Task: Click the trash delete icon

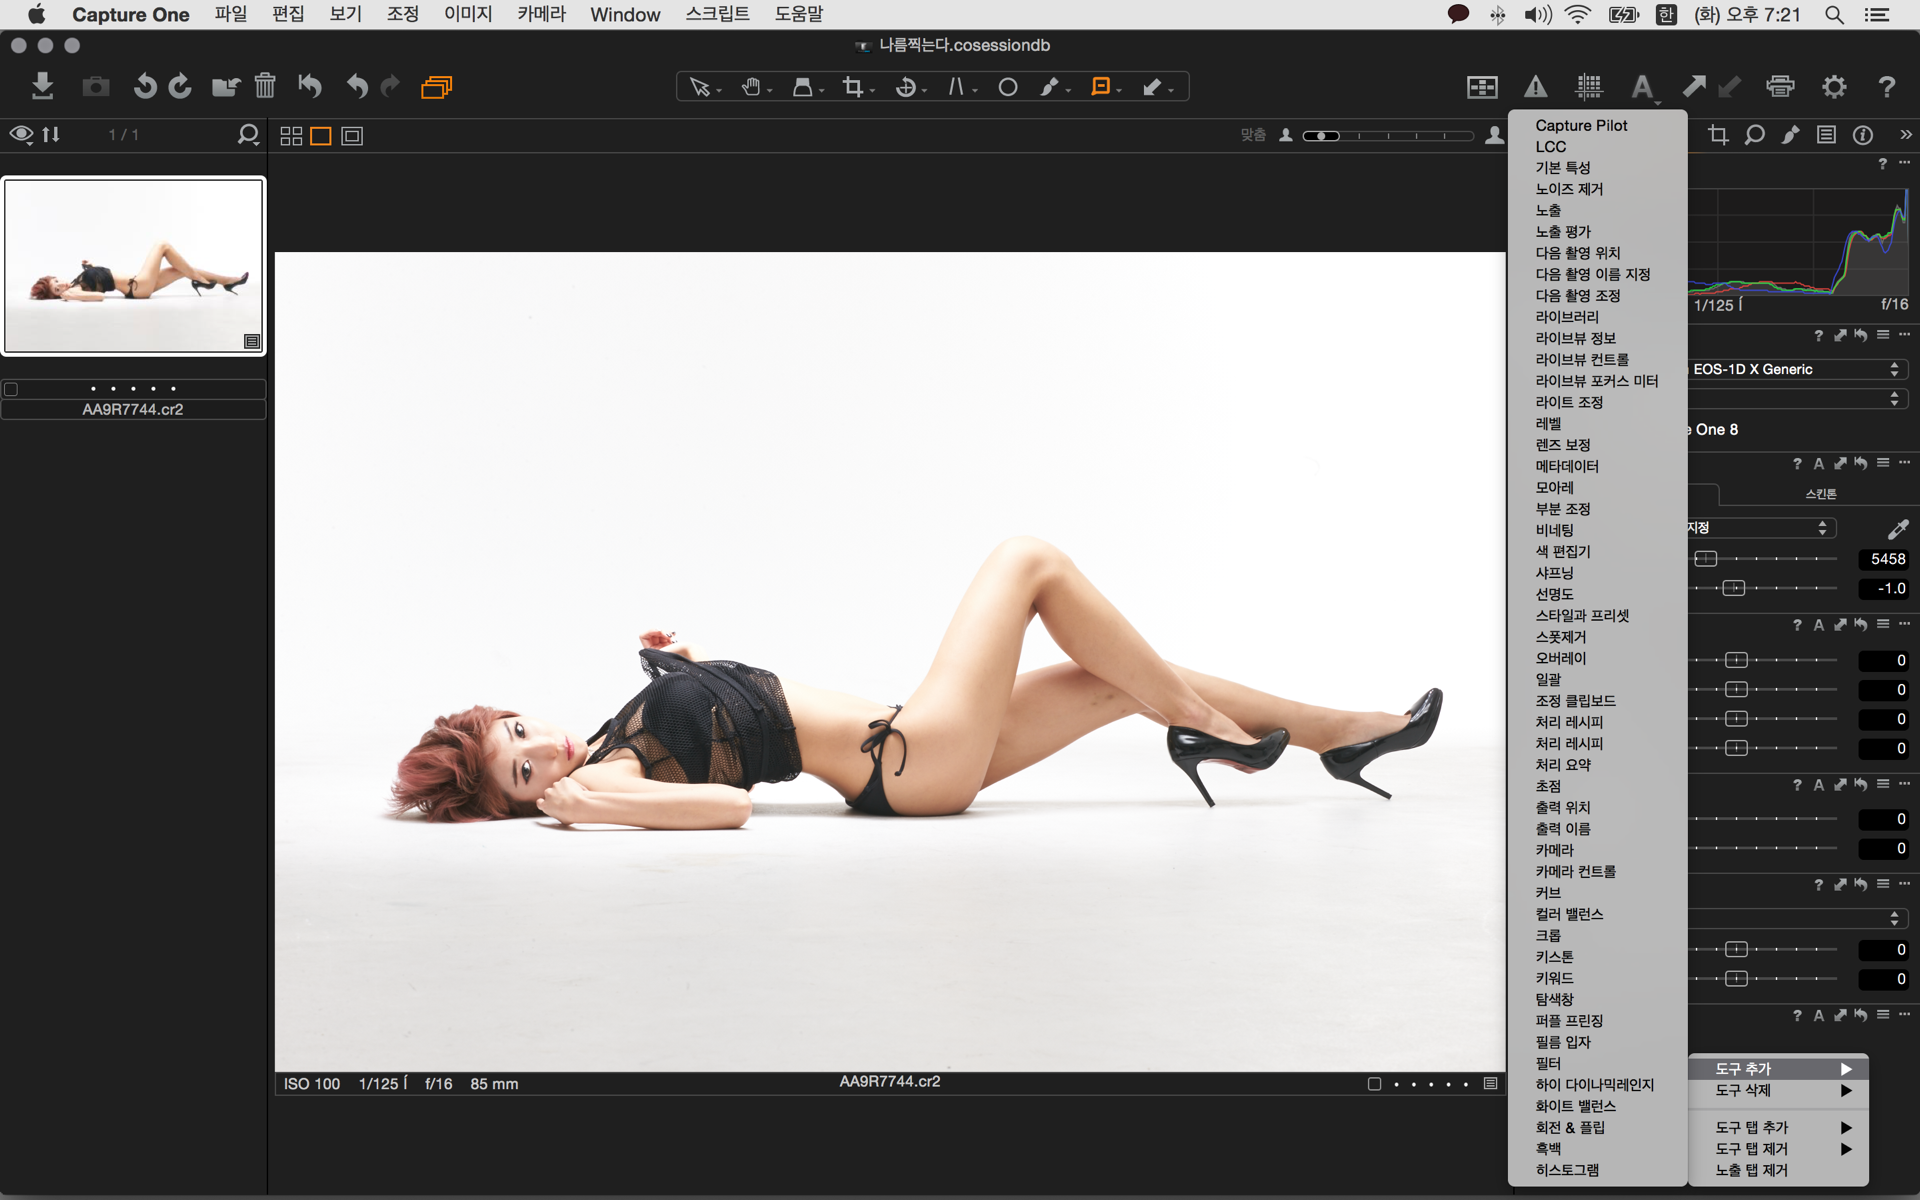Action: coord(265,87)
